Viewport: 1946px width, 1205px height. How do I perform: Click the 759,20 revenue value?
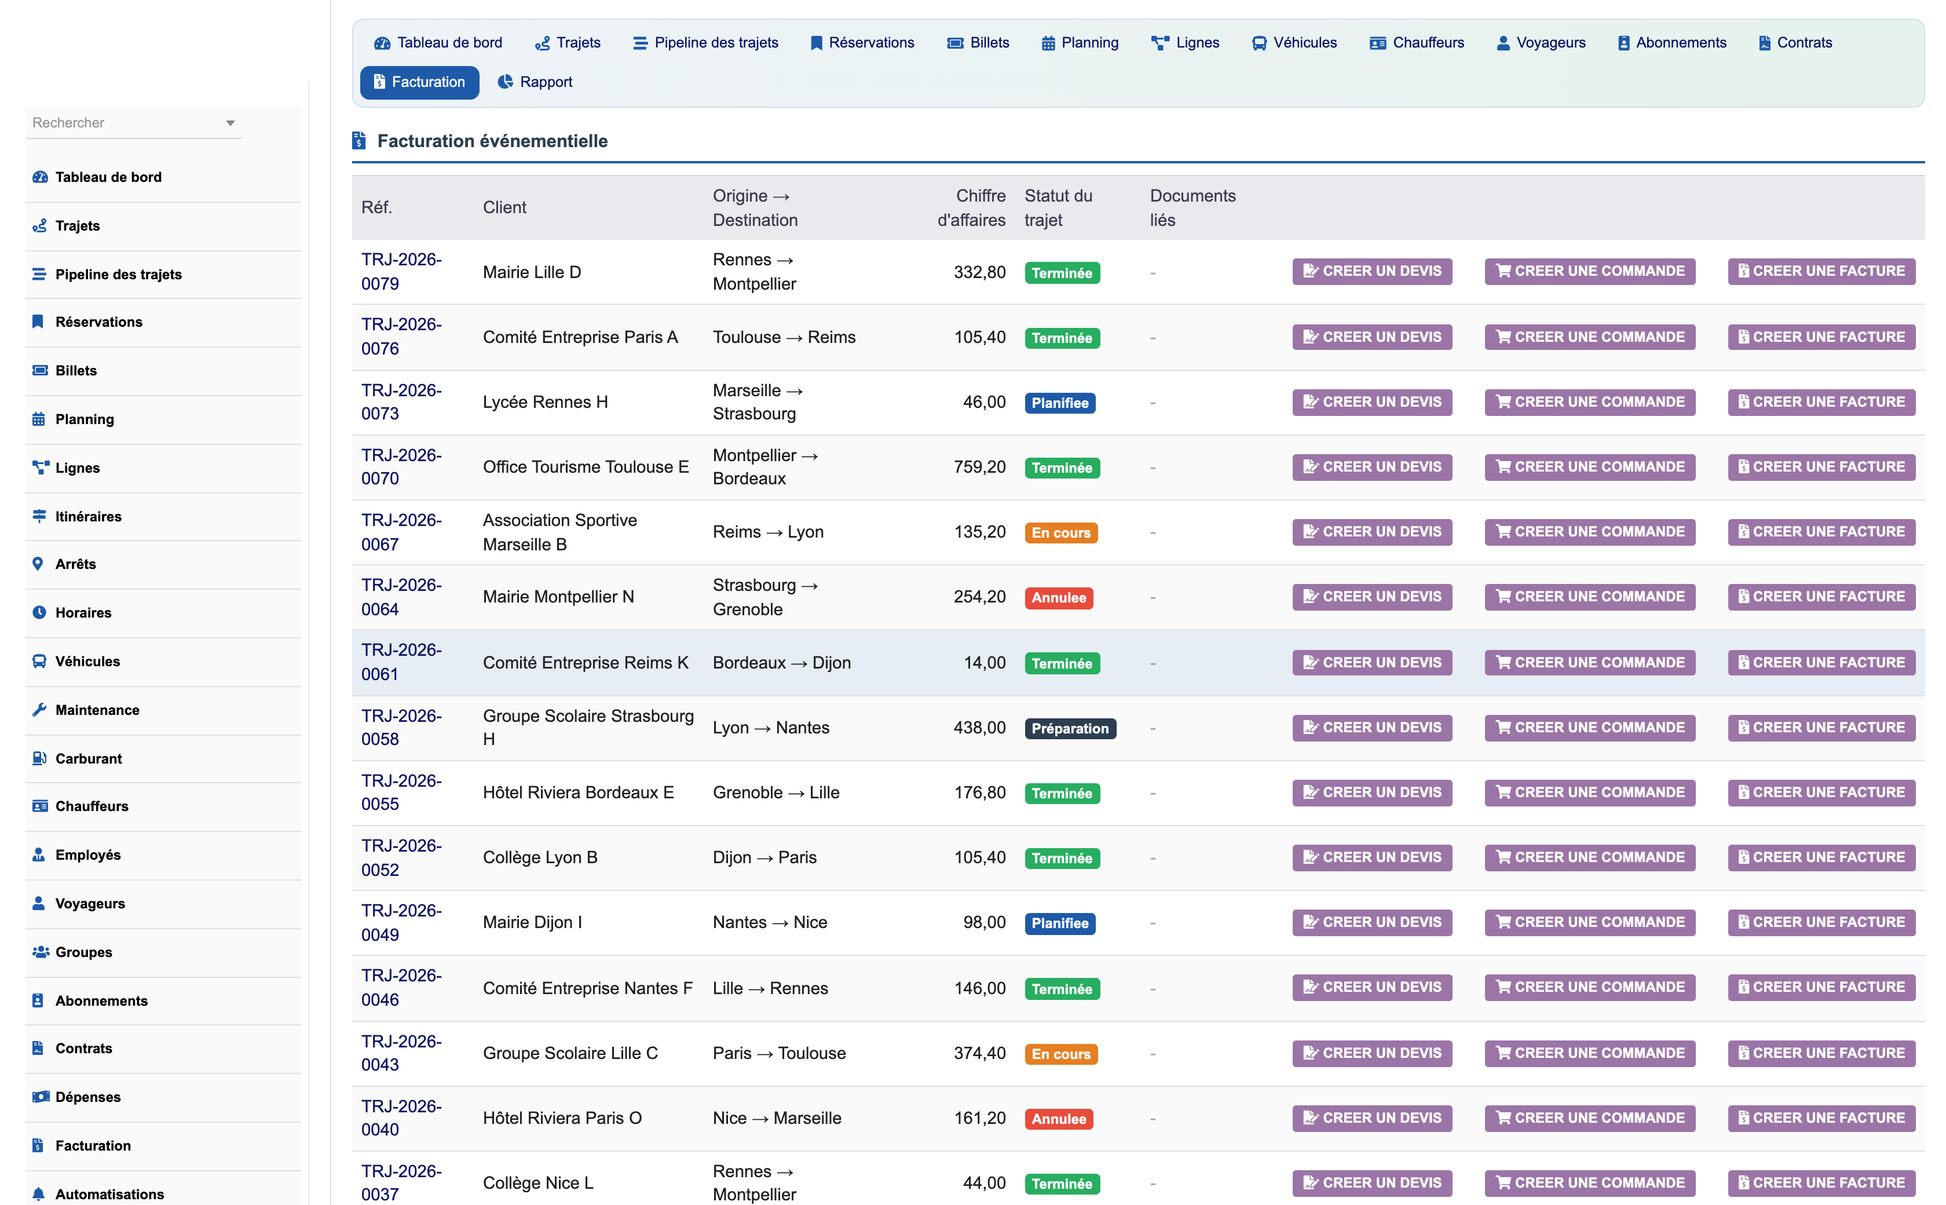pos(979,467)
